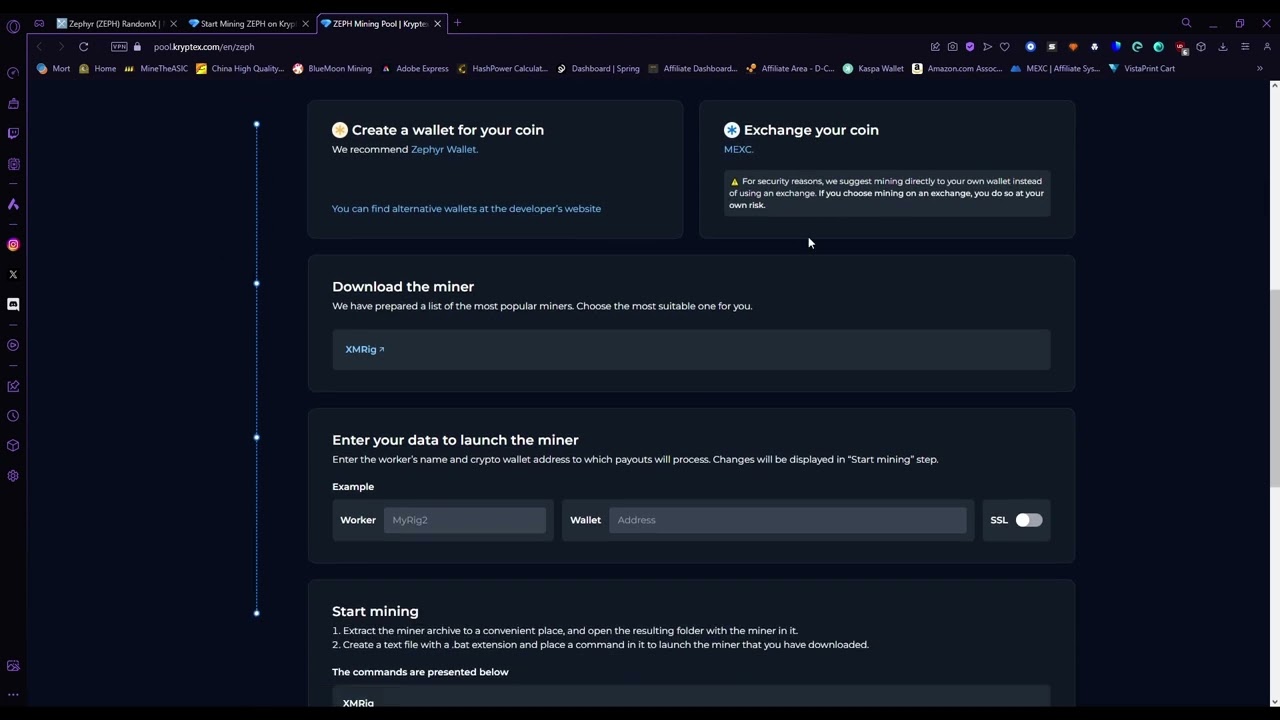Image resolution: width=1280 pixels, height=720 pixels.
Task: Open sidebar history clock icon
Action: click(13, 416)
